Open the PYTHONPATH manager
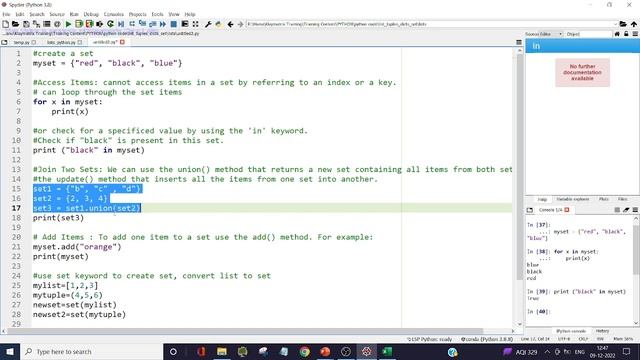The image size is (640, 360). click(x=219, y=24)
